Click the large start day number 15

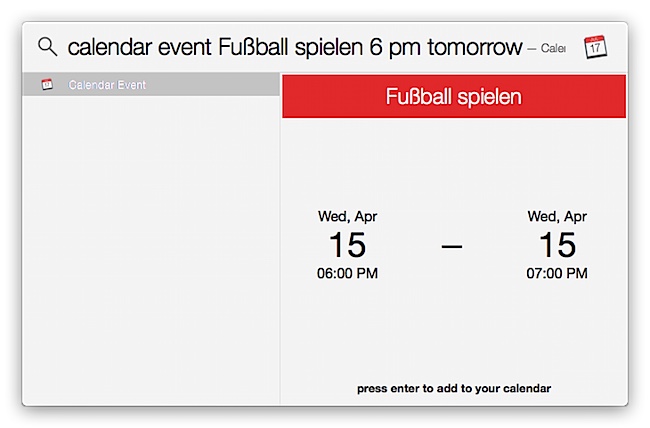pos(347,245)
